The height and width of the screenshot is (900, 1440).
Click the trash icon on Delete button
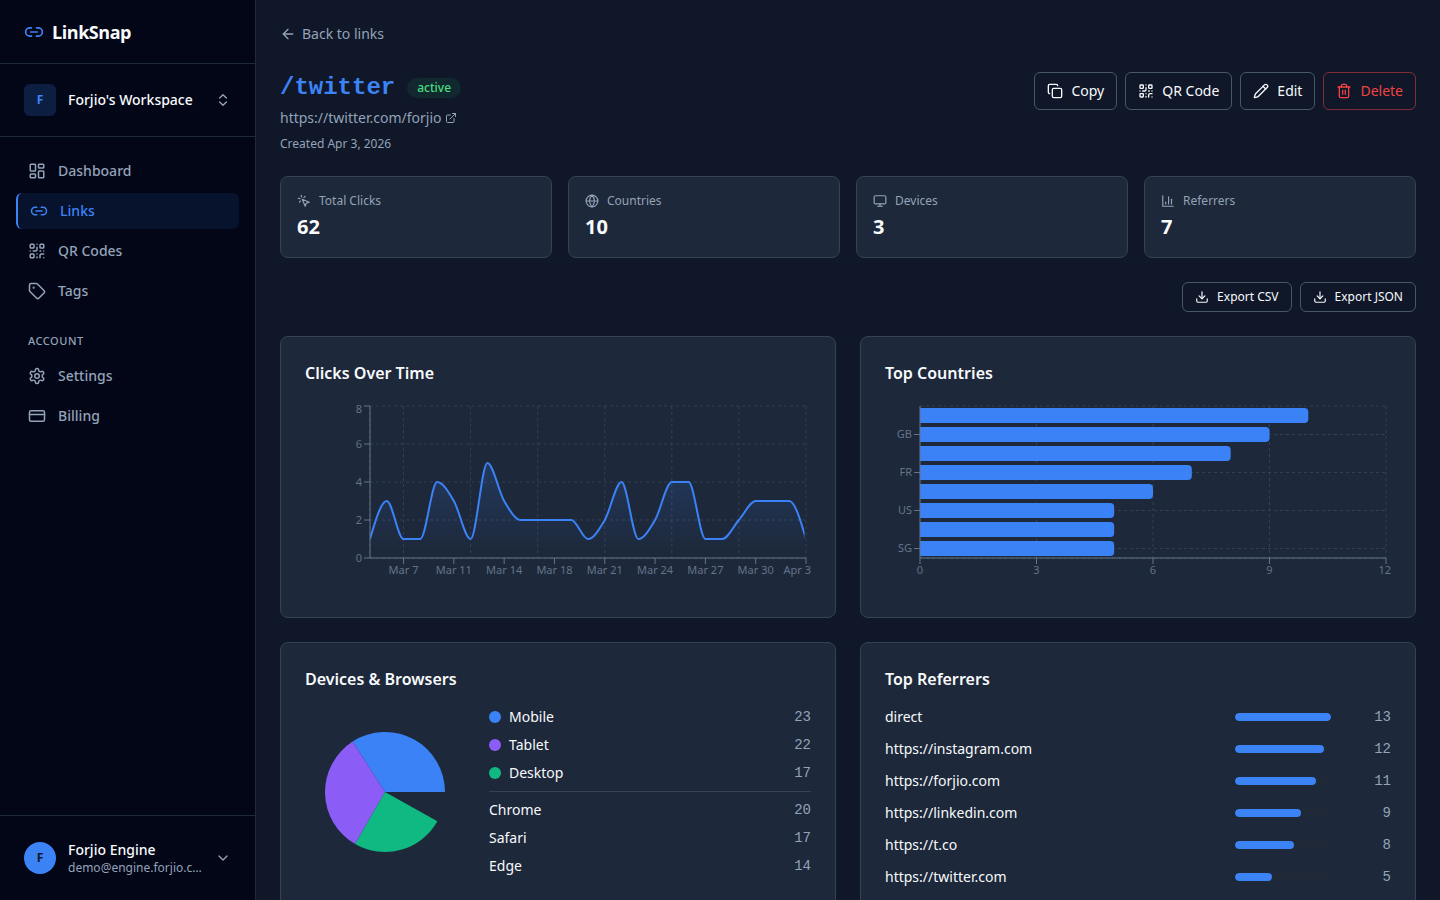tap(1346, 90)
